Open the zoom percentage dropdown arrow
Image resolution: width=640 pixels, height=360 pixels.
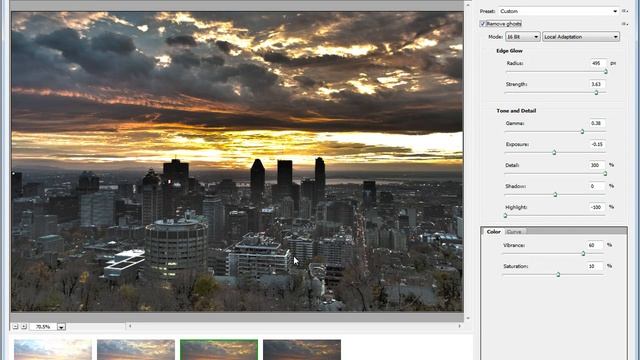(x=61, y=327)
